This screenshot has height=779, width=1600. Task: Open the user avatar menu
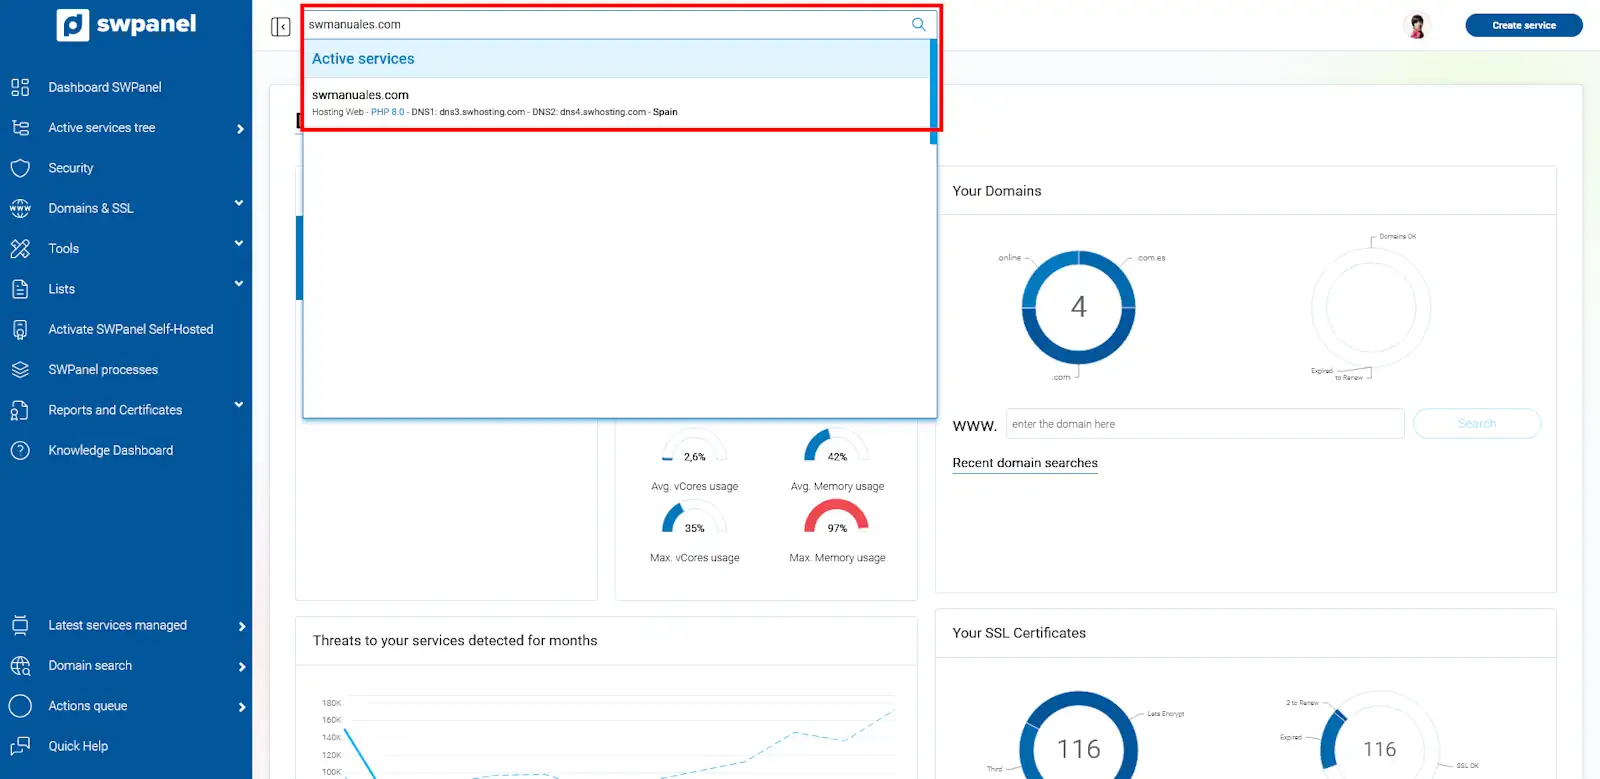[x=1417, y=25]
